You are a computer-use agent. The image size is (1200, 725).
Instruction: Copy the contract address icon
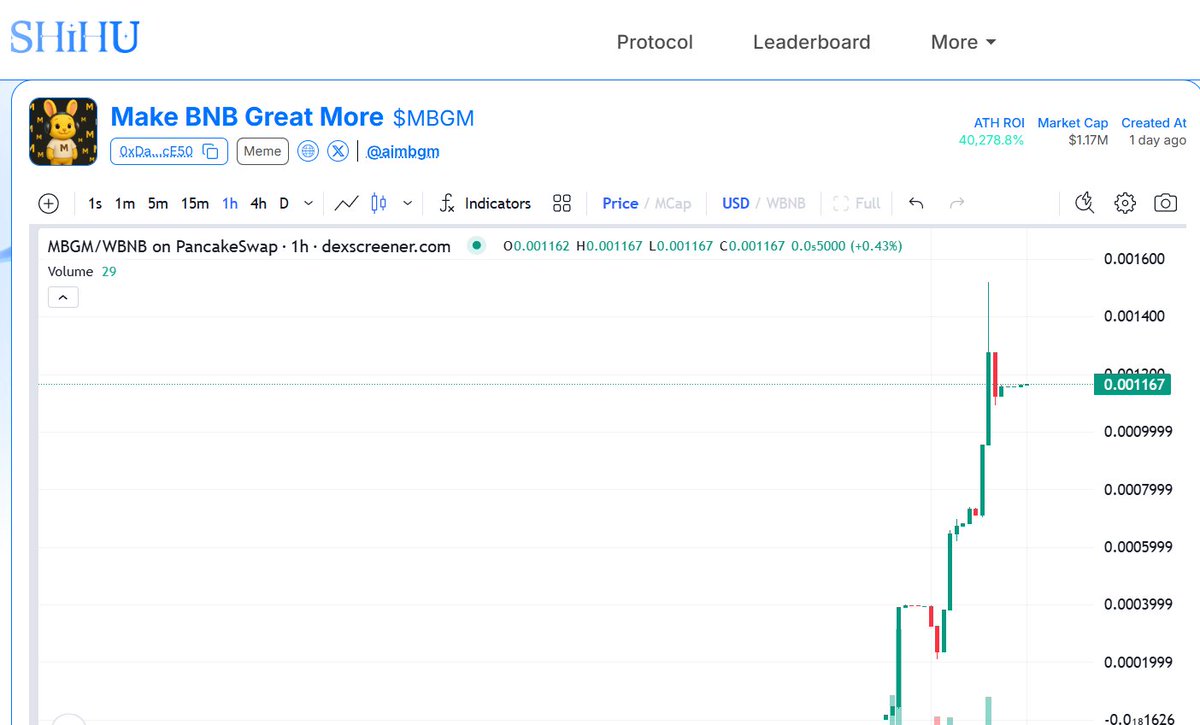point(211,152)
